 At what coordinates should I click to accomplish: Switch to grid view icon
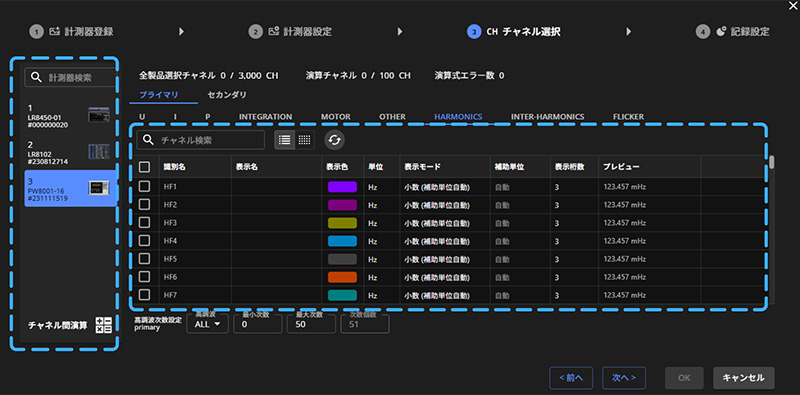pos(305,140)
